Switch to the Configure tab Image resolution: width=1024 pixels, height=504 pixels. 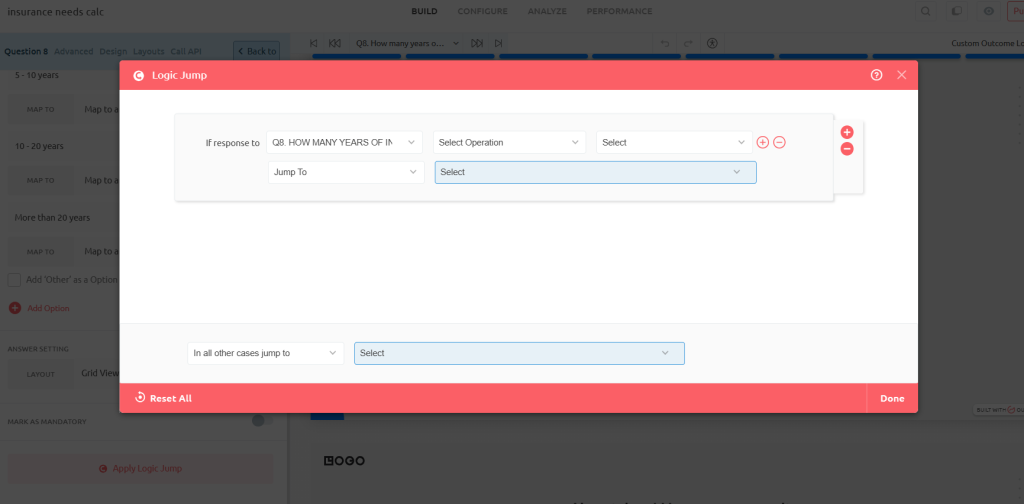482,12
